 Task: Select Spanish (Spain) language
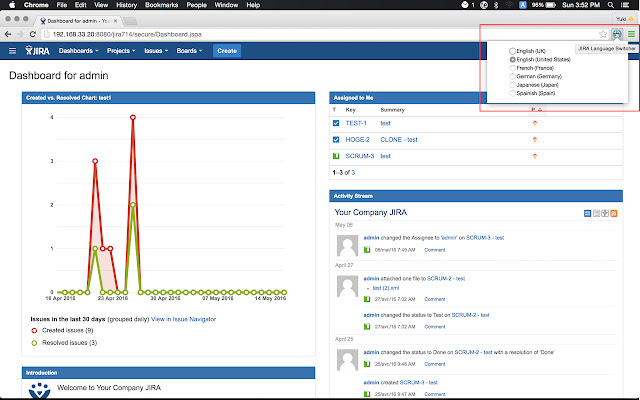[x=512, y=93]
